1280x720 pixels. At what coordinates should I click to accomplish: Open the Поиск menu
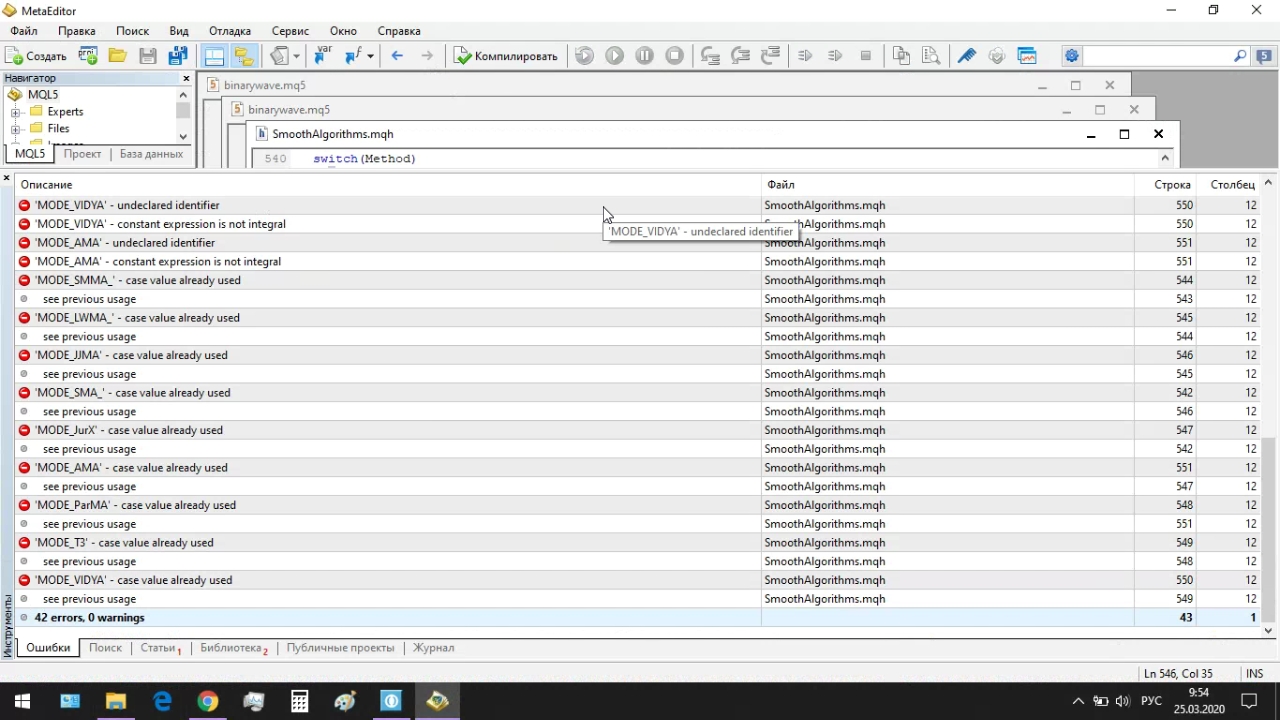click(132, 31)
